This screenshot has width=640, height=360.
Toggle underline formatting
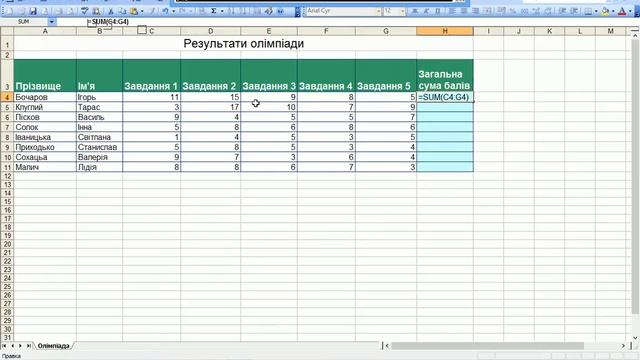[438, 11]
